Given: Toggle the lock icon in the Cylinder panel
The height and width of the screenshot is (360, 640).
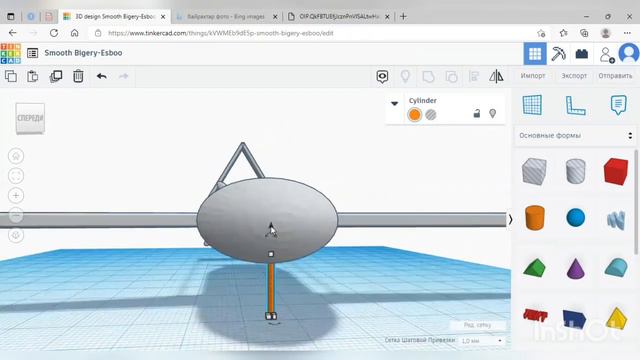Looking at the screenshot, I should click(x=476, y=113).
